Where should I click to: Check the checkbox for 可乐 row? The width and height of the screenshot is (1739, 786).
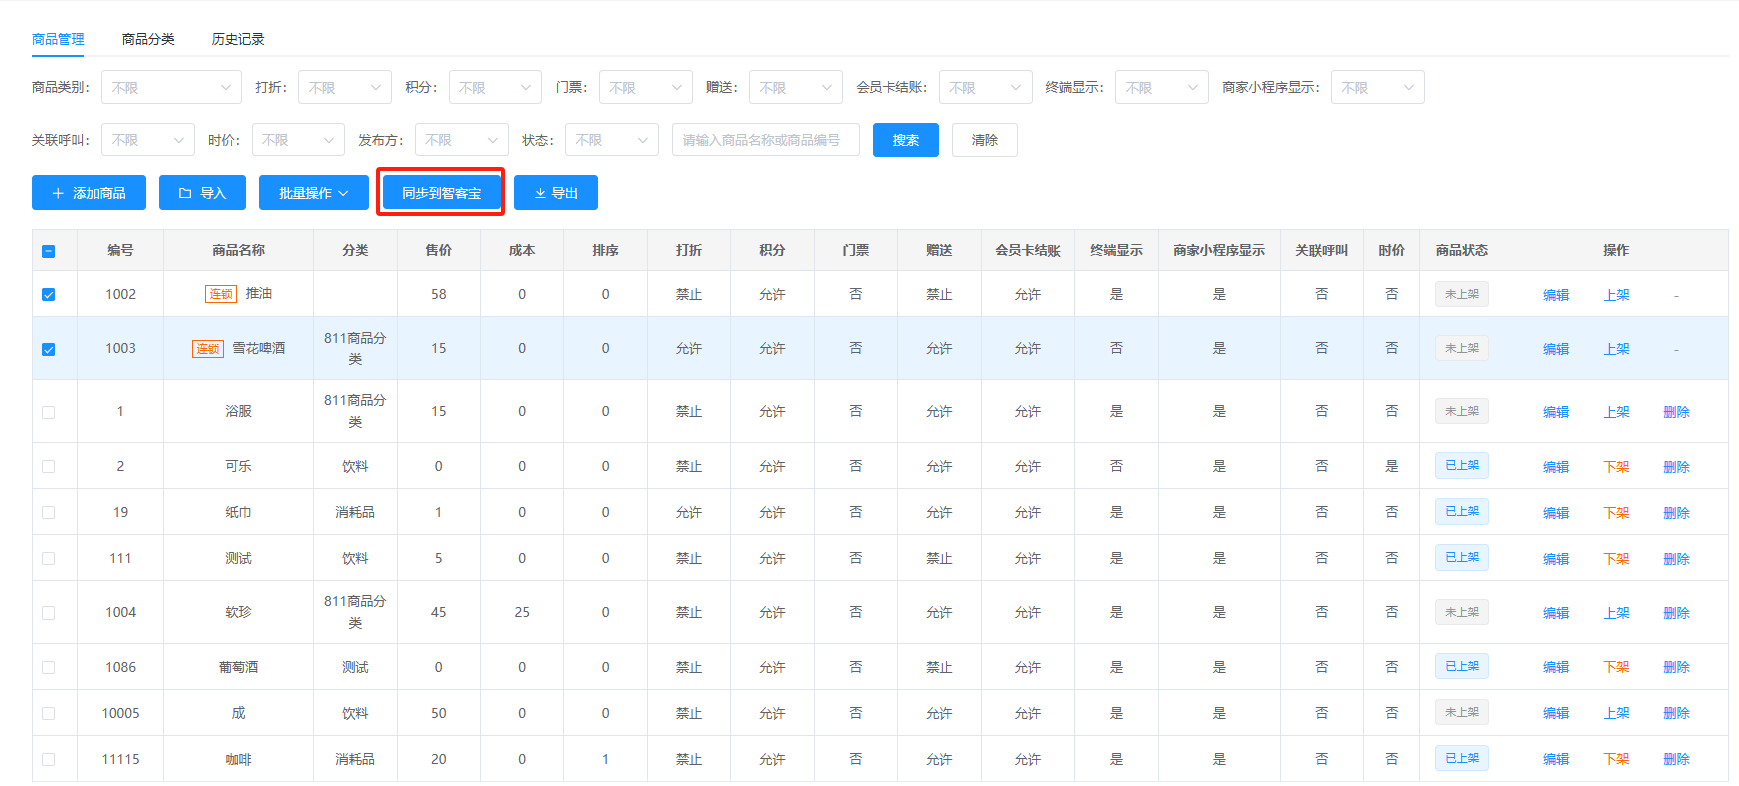tap(49, 466)
